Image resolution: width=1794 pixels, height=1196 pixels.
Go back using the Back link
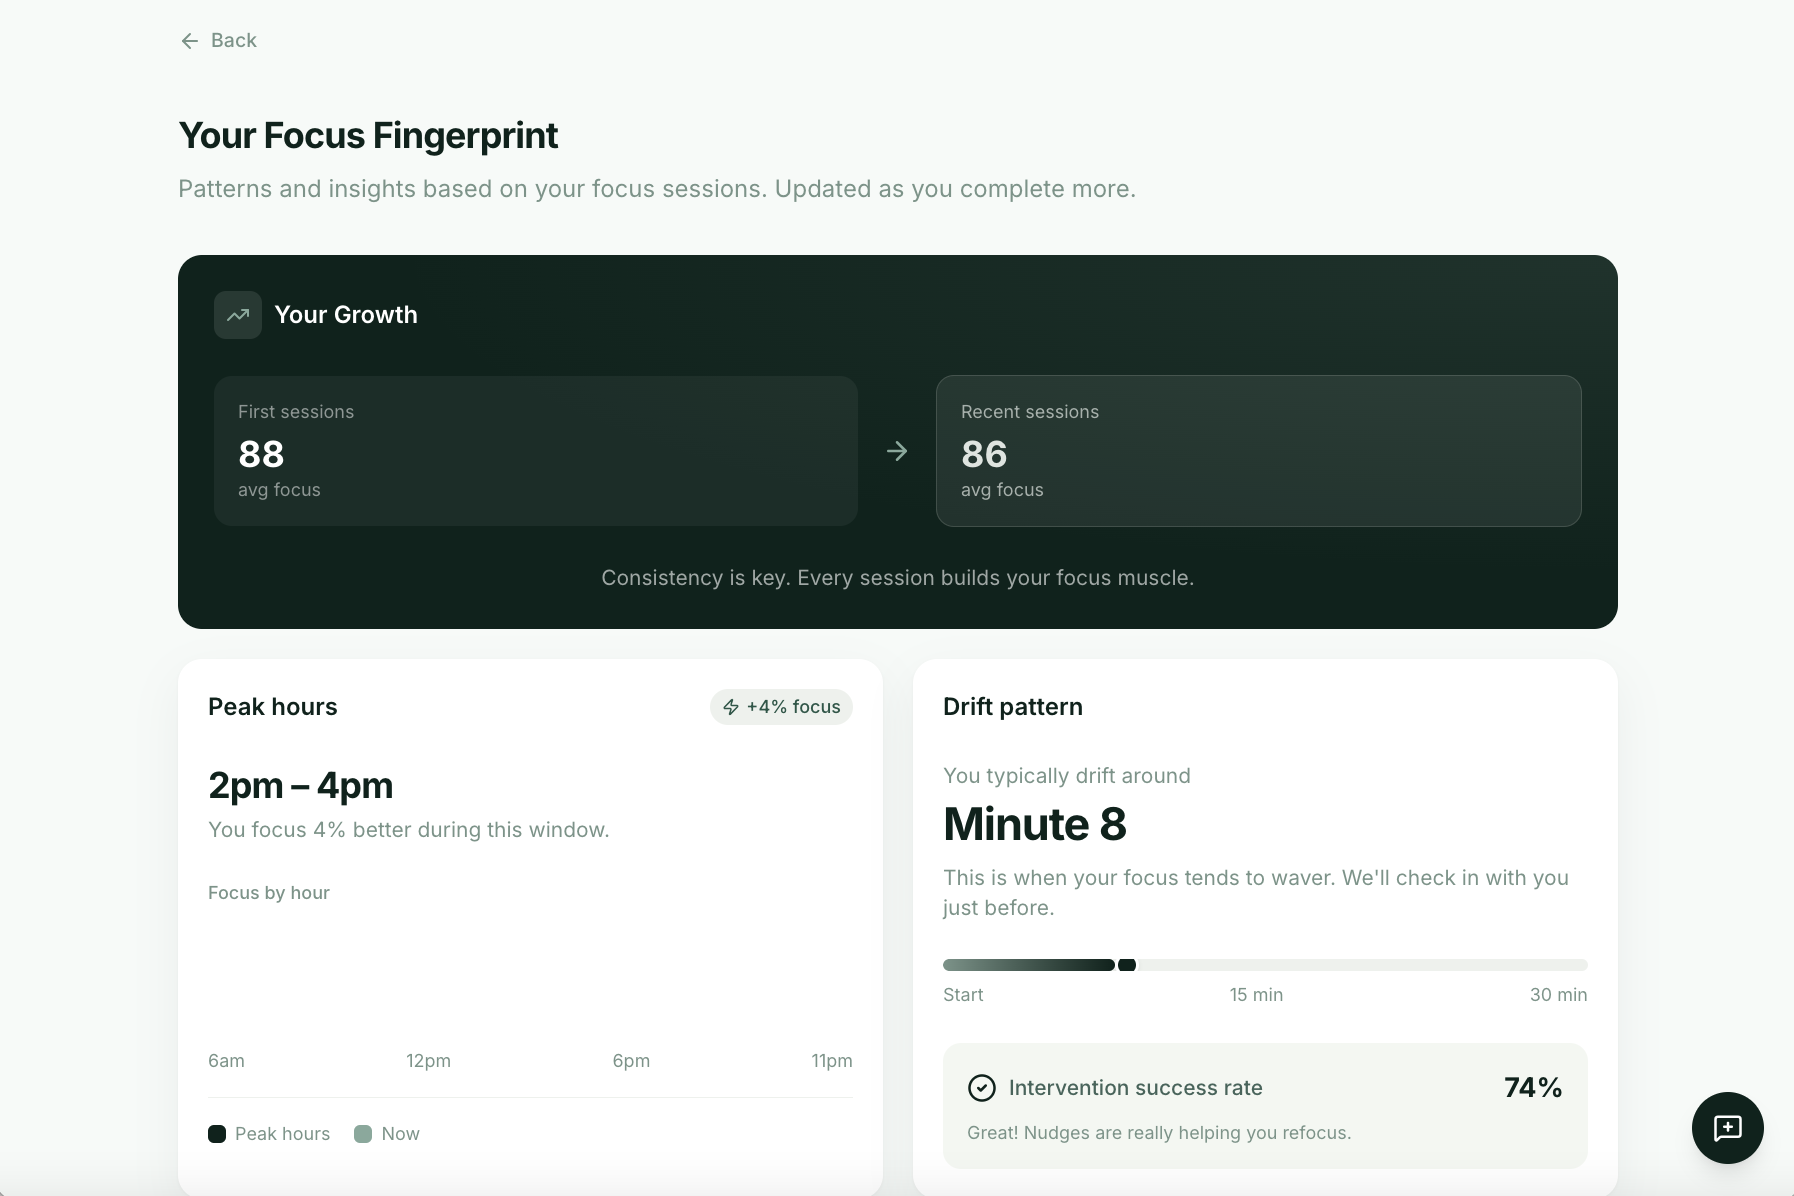tap(218, 40)
